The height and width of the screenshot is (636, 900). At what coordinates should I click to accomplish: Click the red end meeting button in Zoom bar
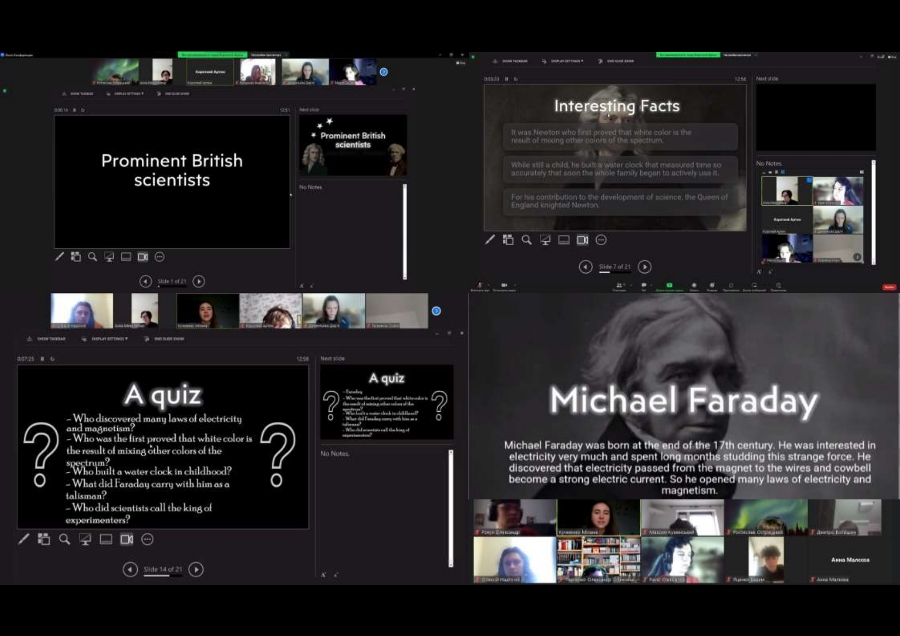coord(889,287)
